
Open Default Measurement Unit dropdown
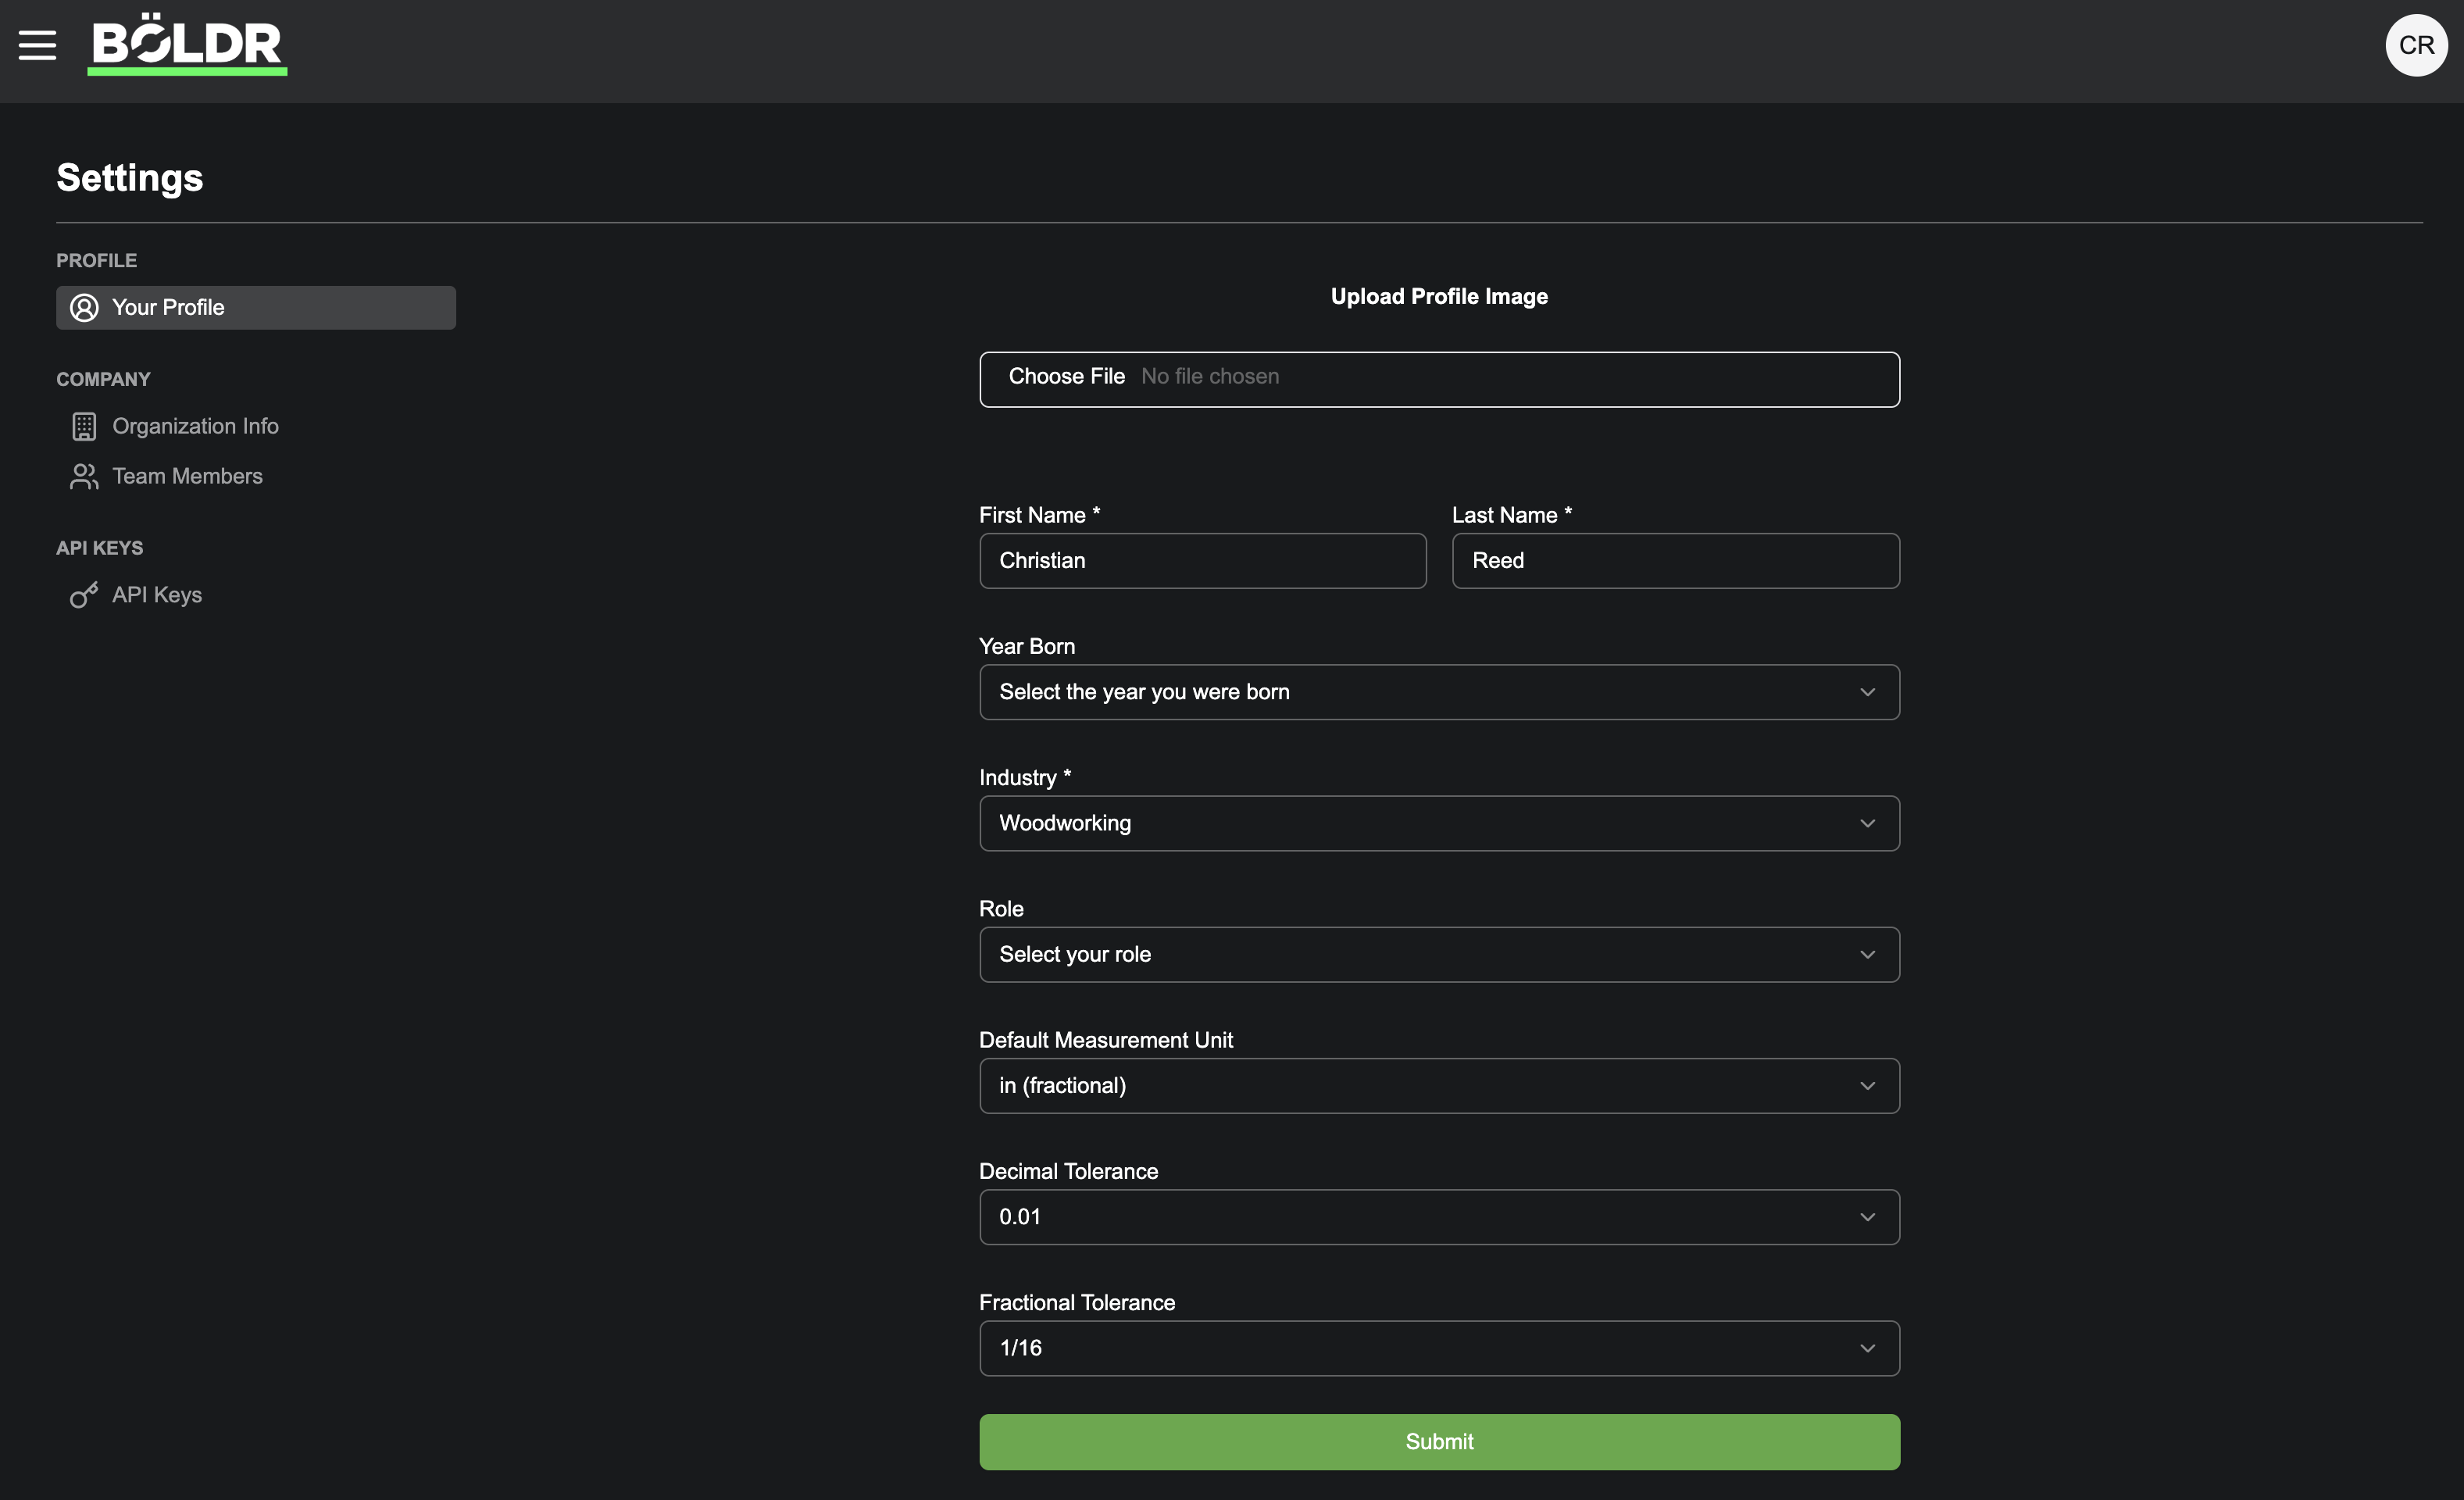coord(1439,1086)
